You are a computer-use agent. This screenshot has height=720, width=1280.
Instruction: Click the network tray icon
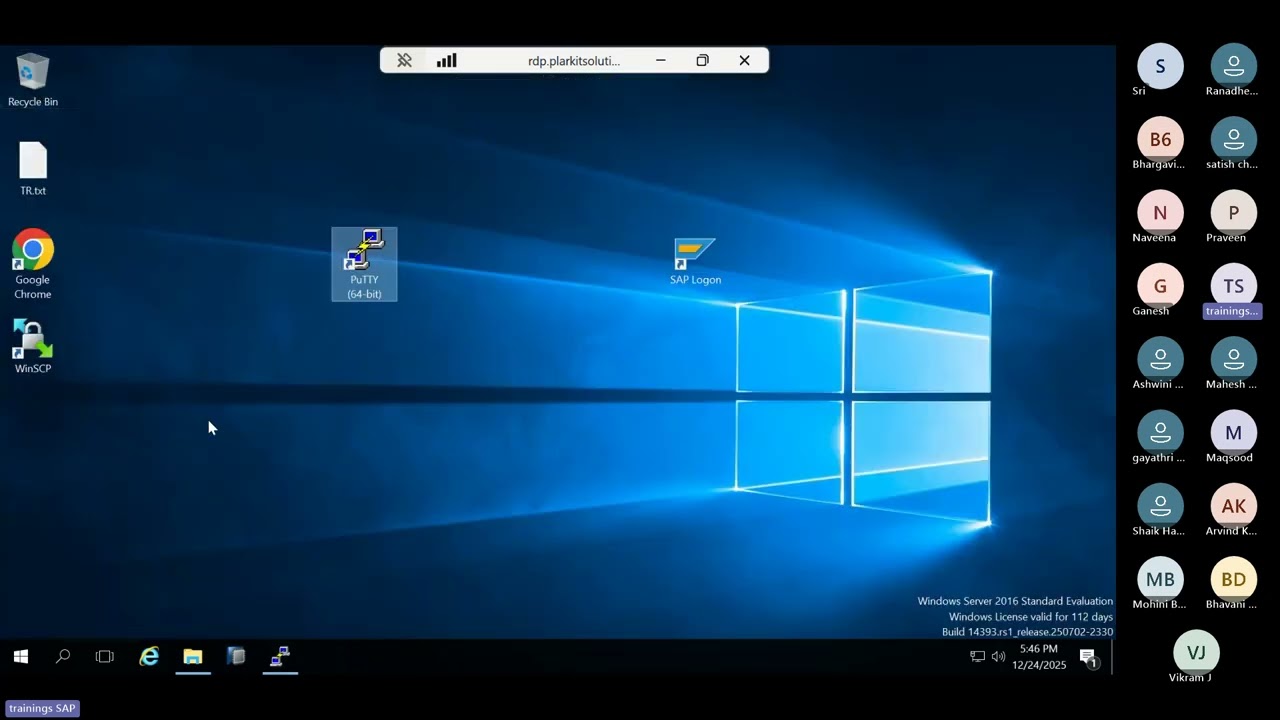tap(978, 657)
